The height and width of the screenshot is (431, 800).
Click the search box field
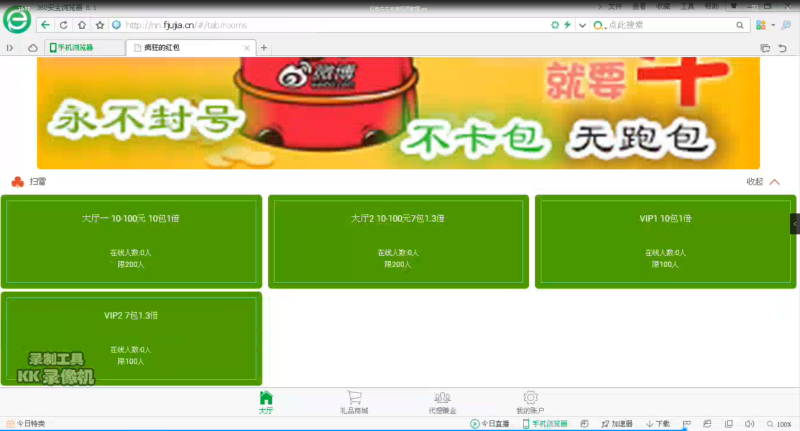coord(669,25)
